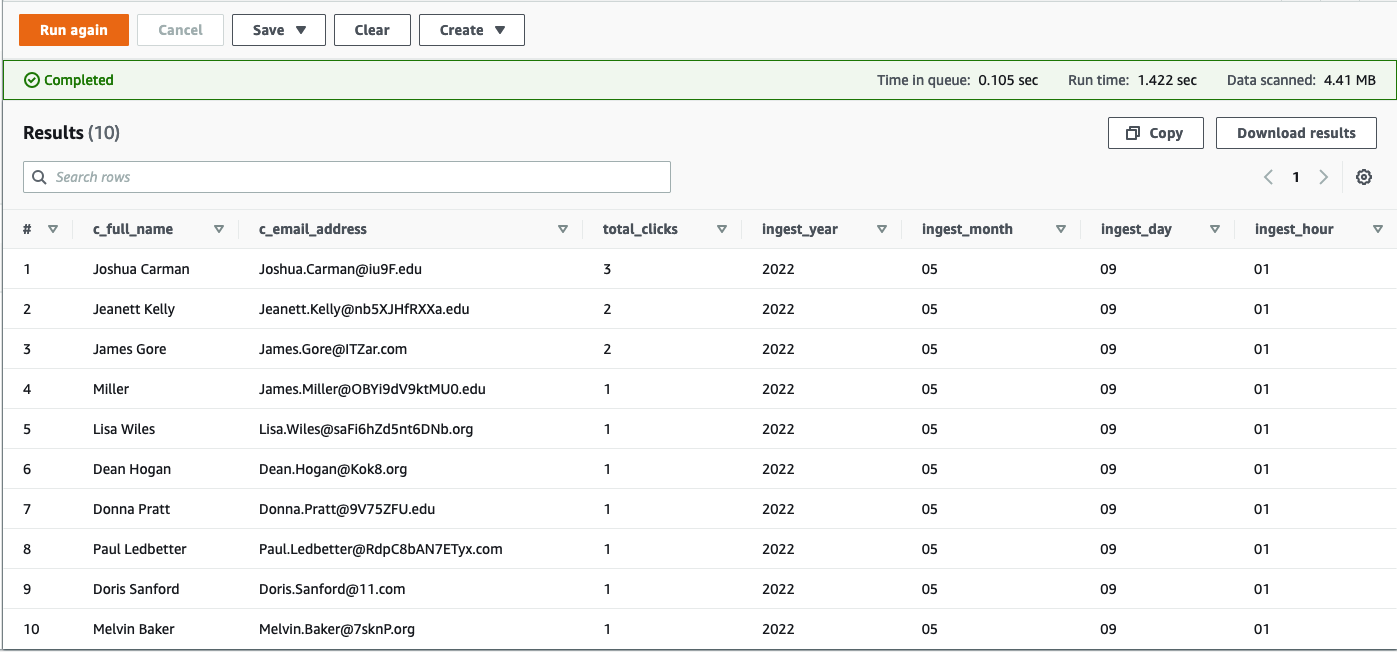Click the ingest_year column header text
The image size is (1397, 652).
click(x=800, y=229)
